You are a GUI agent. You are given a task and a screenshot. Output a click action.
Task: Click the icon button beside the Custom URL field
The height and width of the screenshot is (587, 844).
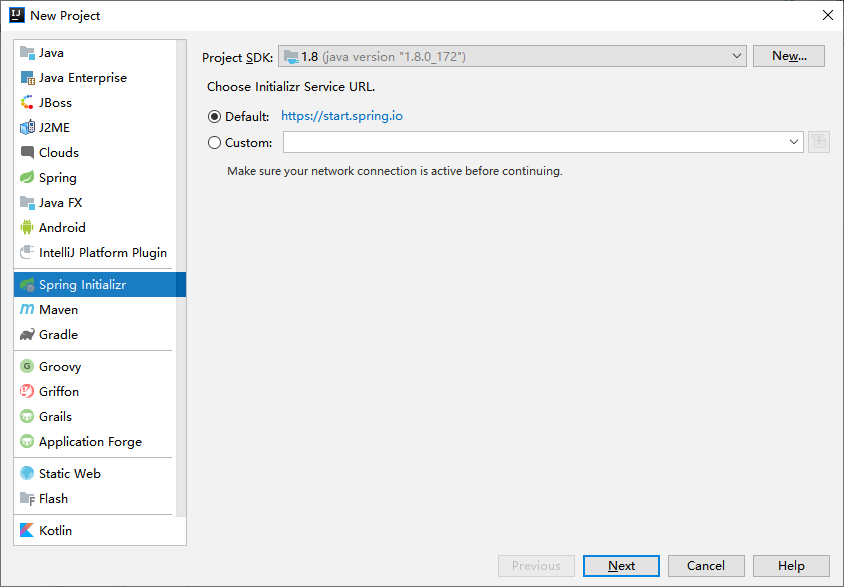coord(819,142)
